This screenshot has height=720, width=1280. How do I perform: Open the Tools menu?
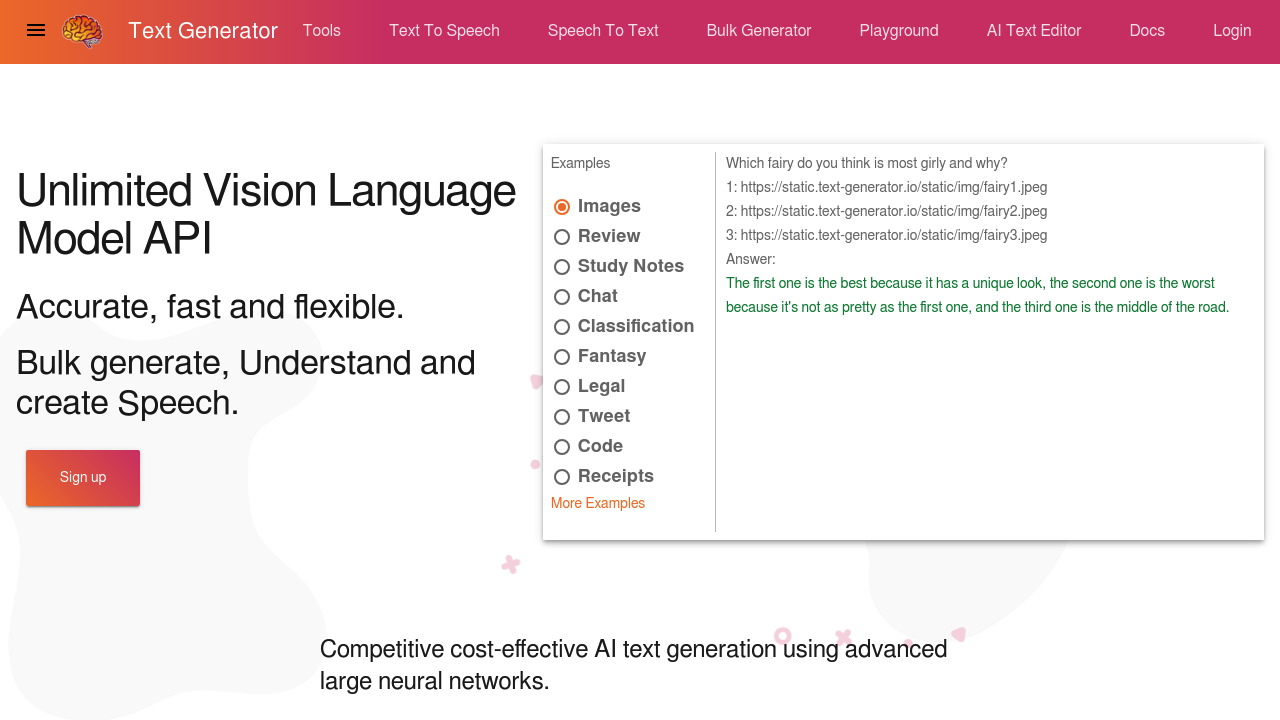pos(321,31)
